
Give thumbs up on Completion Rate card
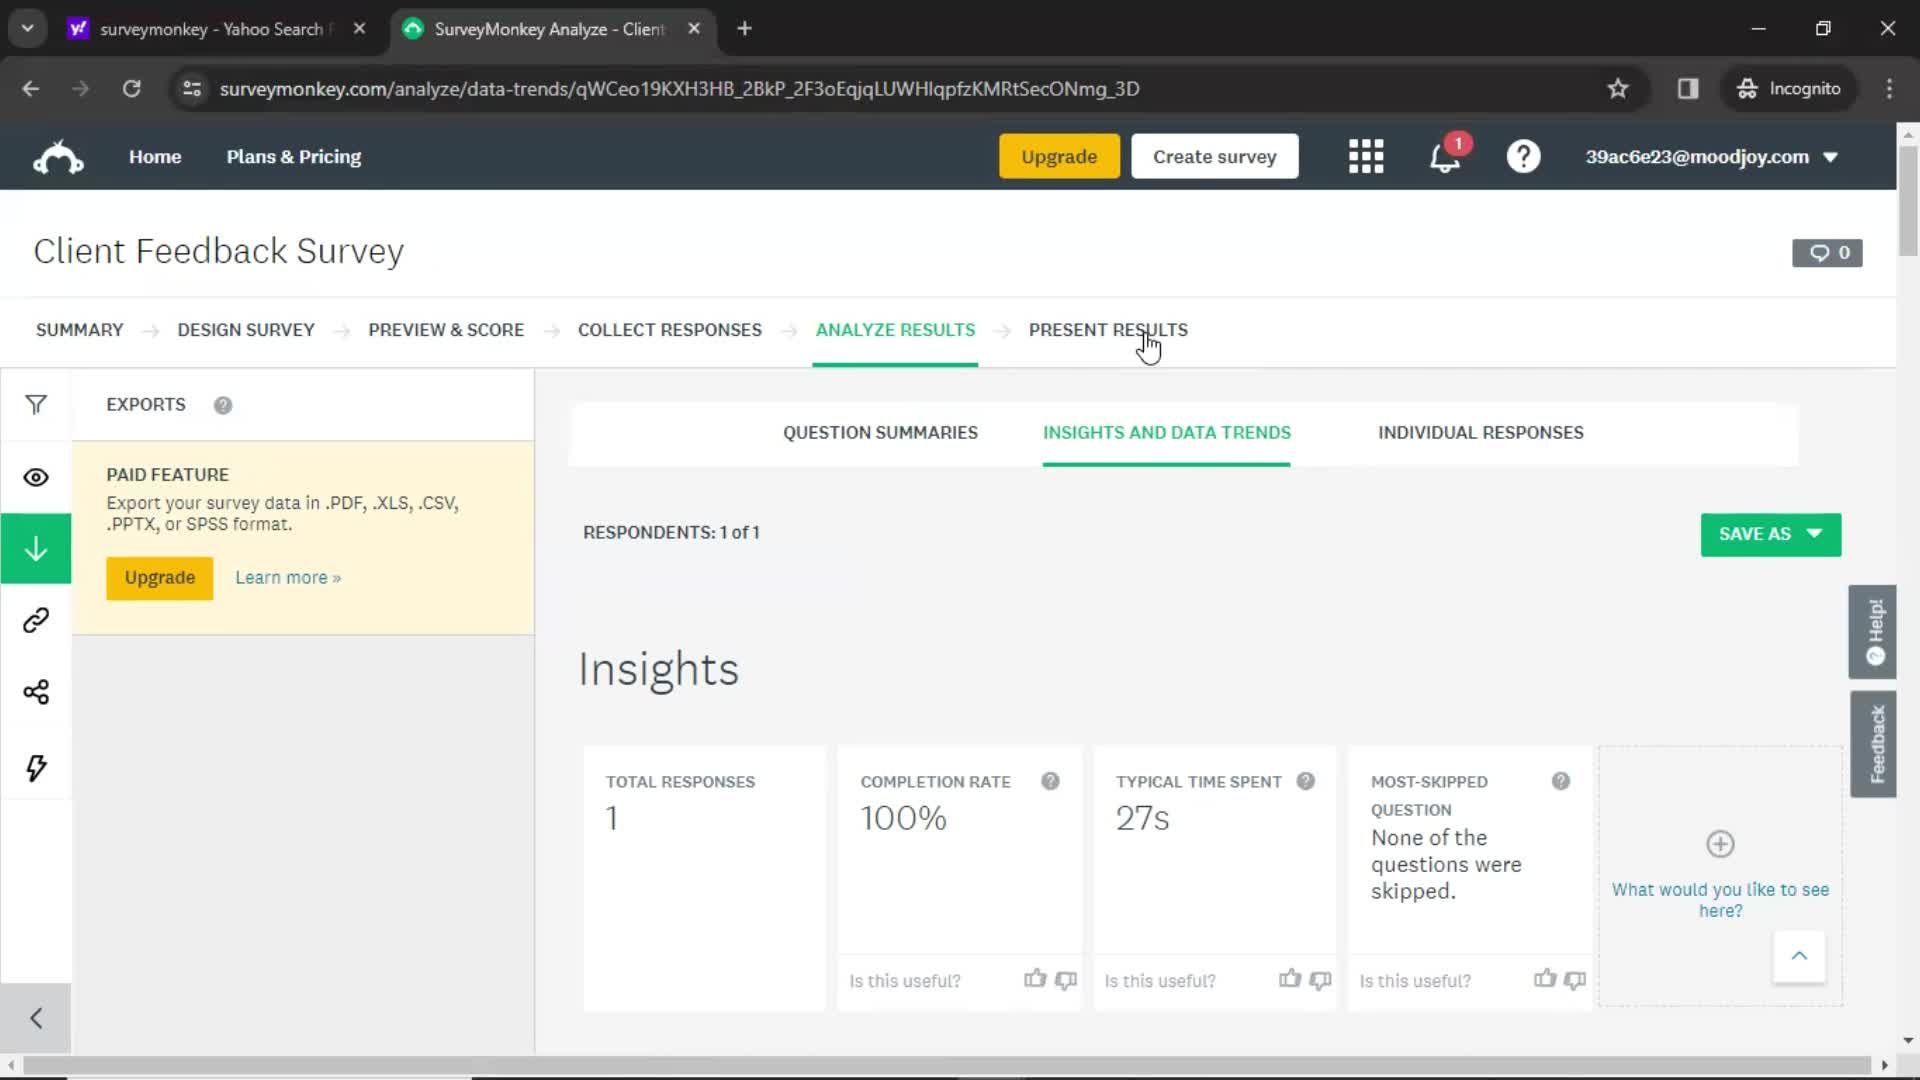coord(1034,980)
